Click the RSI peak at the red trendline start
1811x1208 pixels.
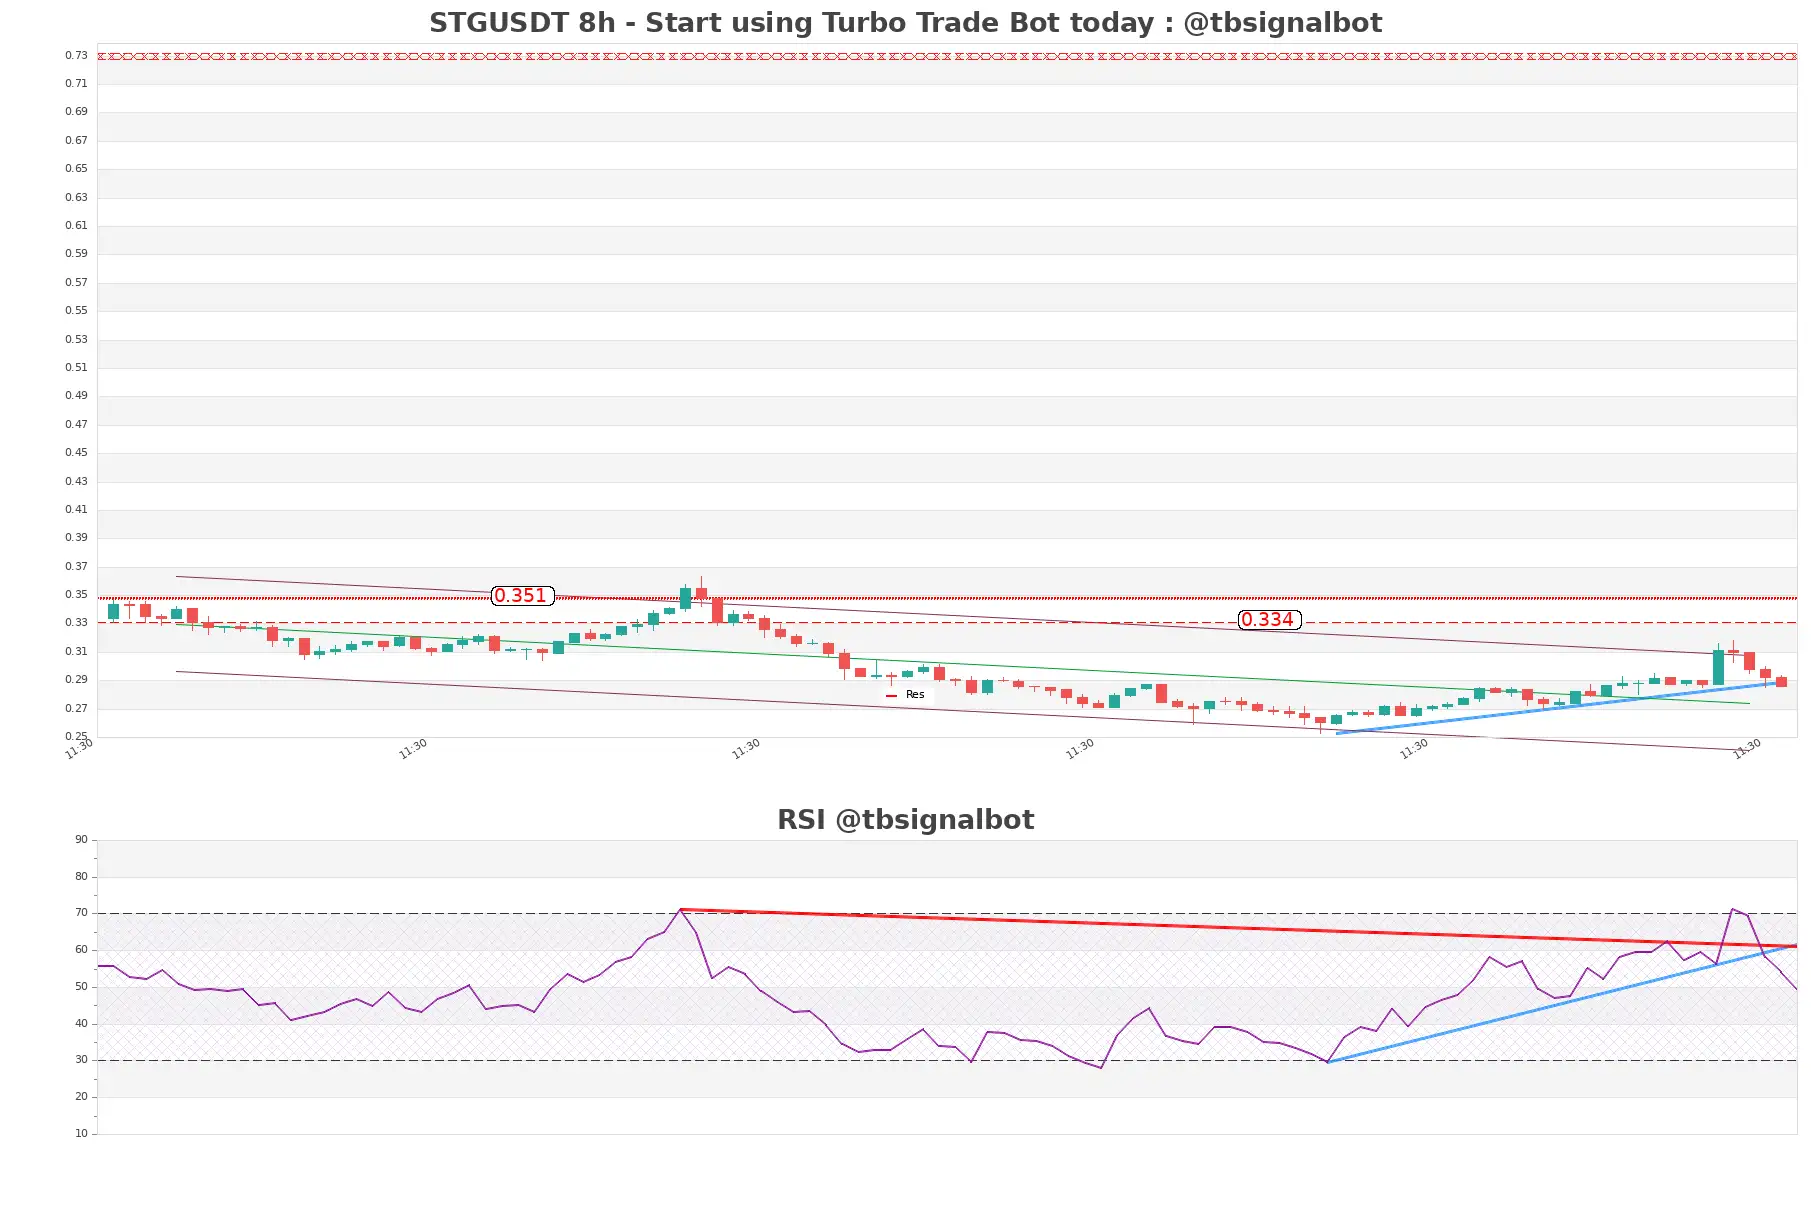point(680,910)
